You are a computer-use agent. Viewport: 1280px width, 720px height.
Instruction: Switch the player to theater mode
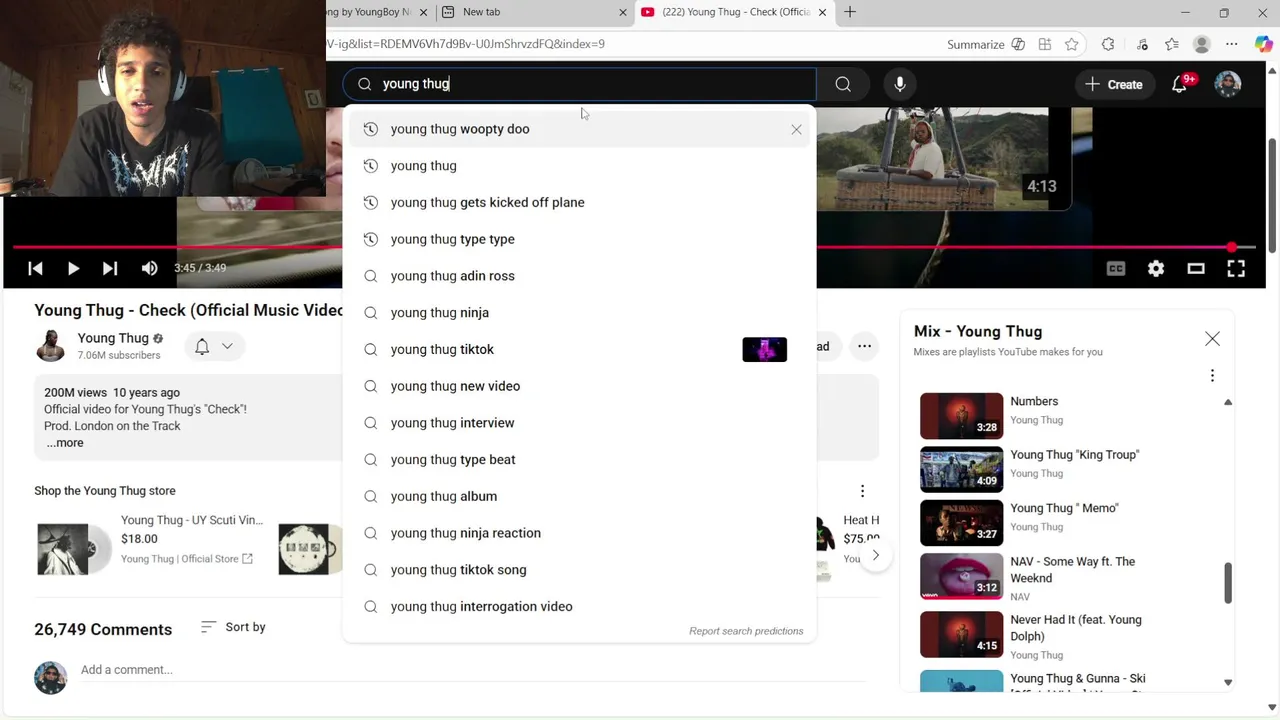(1196, 268)
